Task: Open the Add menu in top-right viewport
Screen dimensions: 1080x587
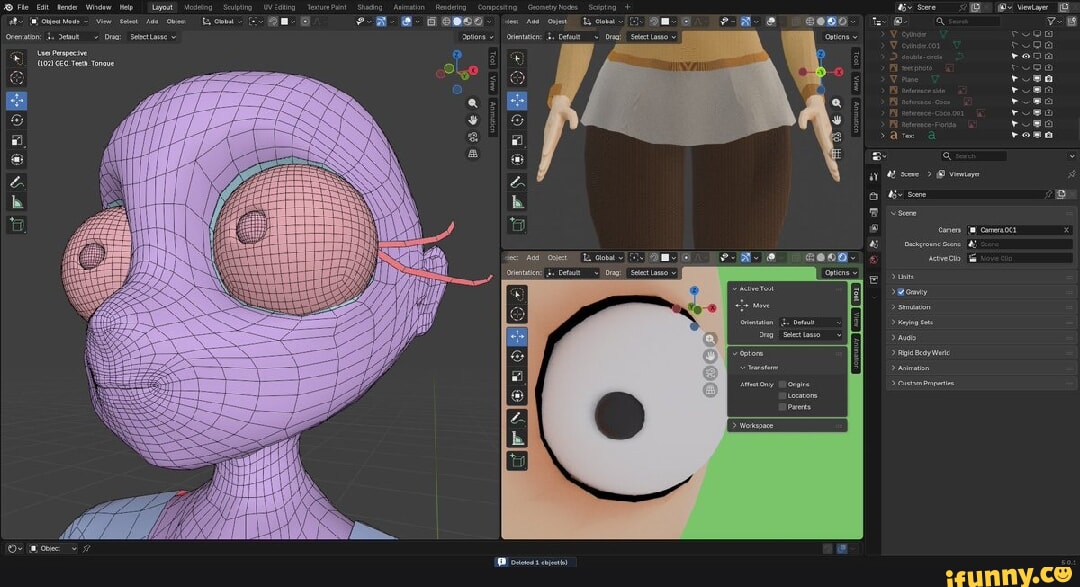Action: 532,21
